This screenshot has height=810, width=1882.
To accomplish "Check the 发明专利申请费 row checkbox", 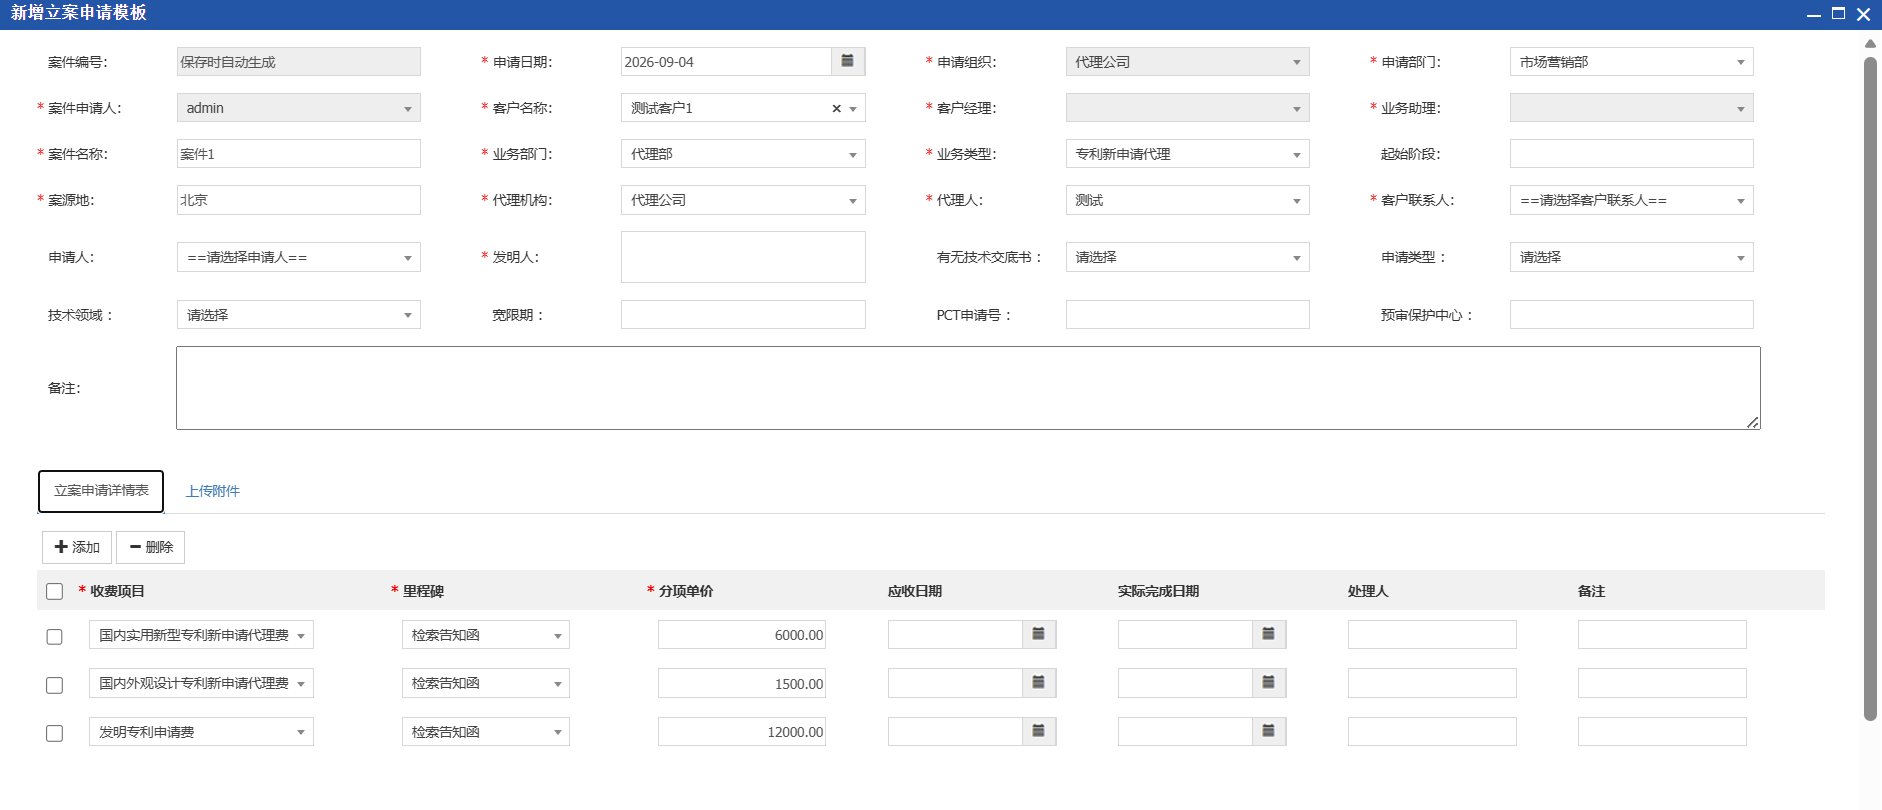I will point(55,734).
